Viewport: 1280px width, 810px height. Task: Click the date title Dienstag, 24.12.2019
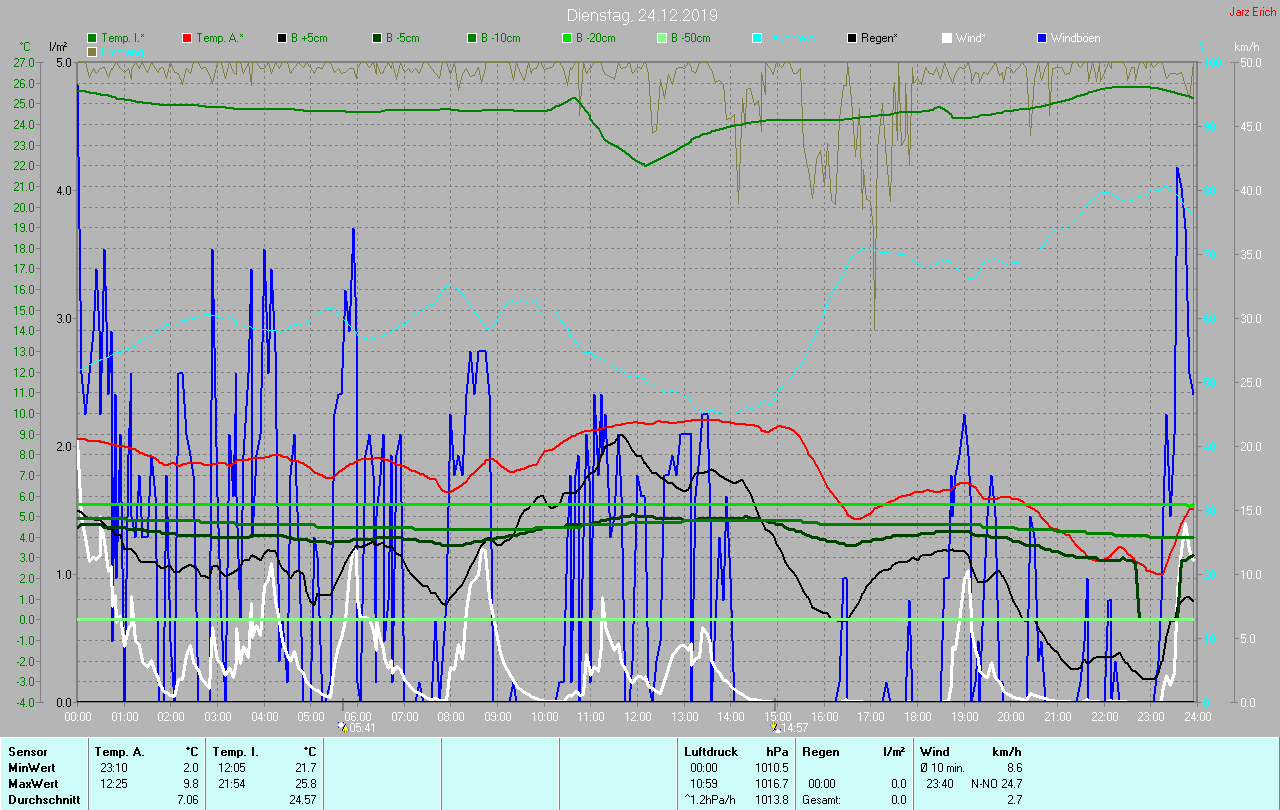point(641,15)
